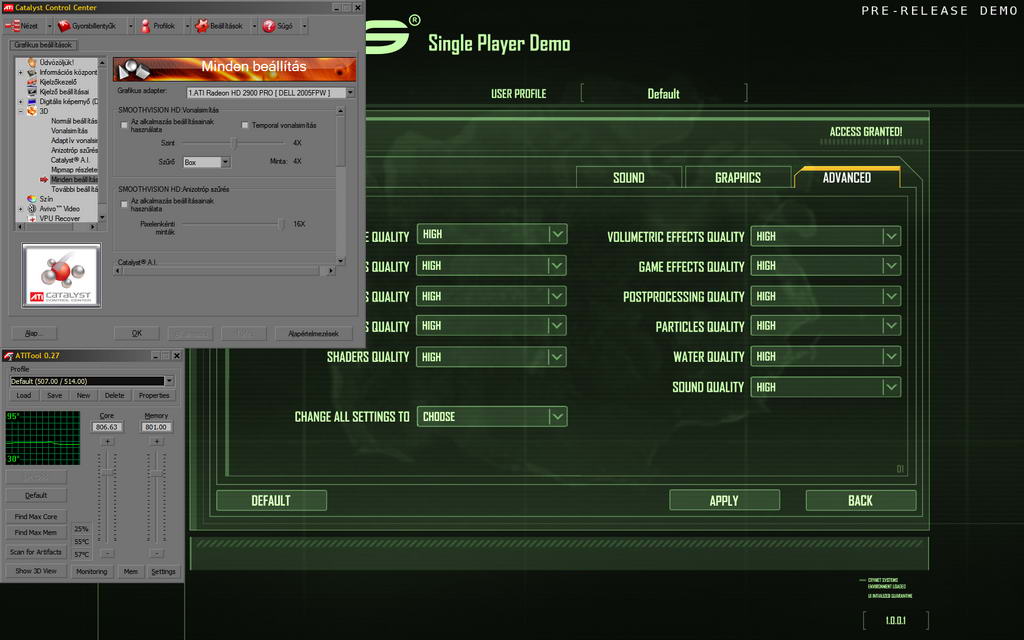Screen dimensions: 1024x640
Task: Open the Nézet toolbar menu icon
Action: (13, 26)
